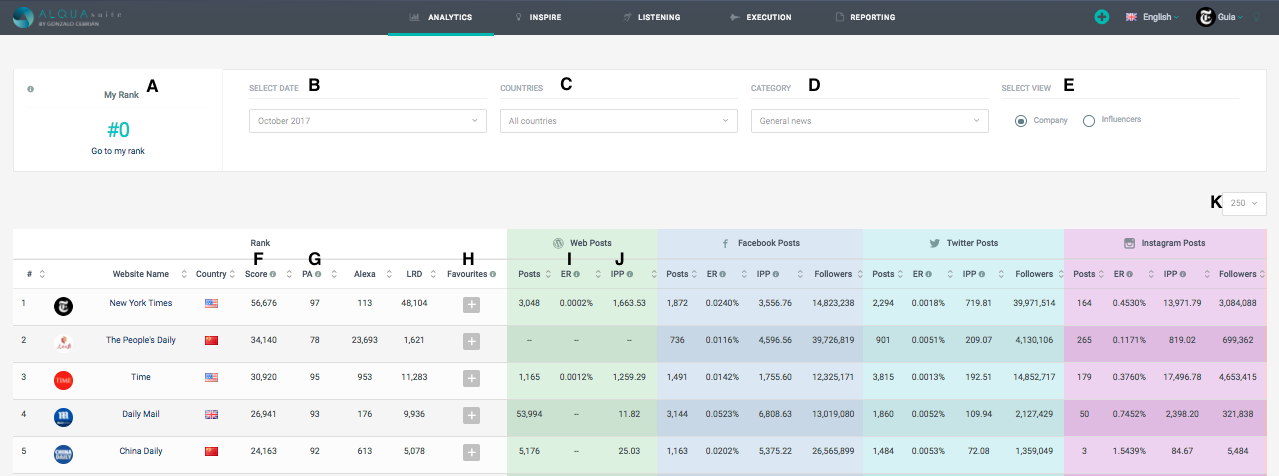Image resolution: width=1279 pixels, height=476 pixels.
Task: Select the Company view radio button
Action: coord(1021,121)
